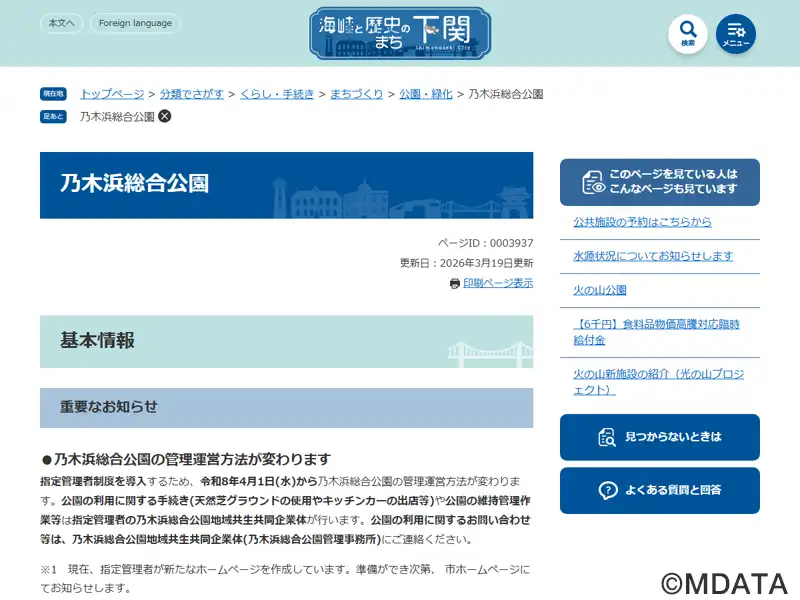Image resolution: width=800 pixels, height=600 pixels.
Task: Go to トップページ breadcrumb
Action: pyautogui.click(x=112, y=94)
